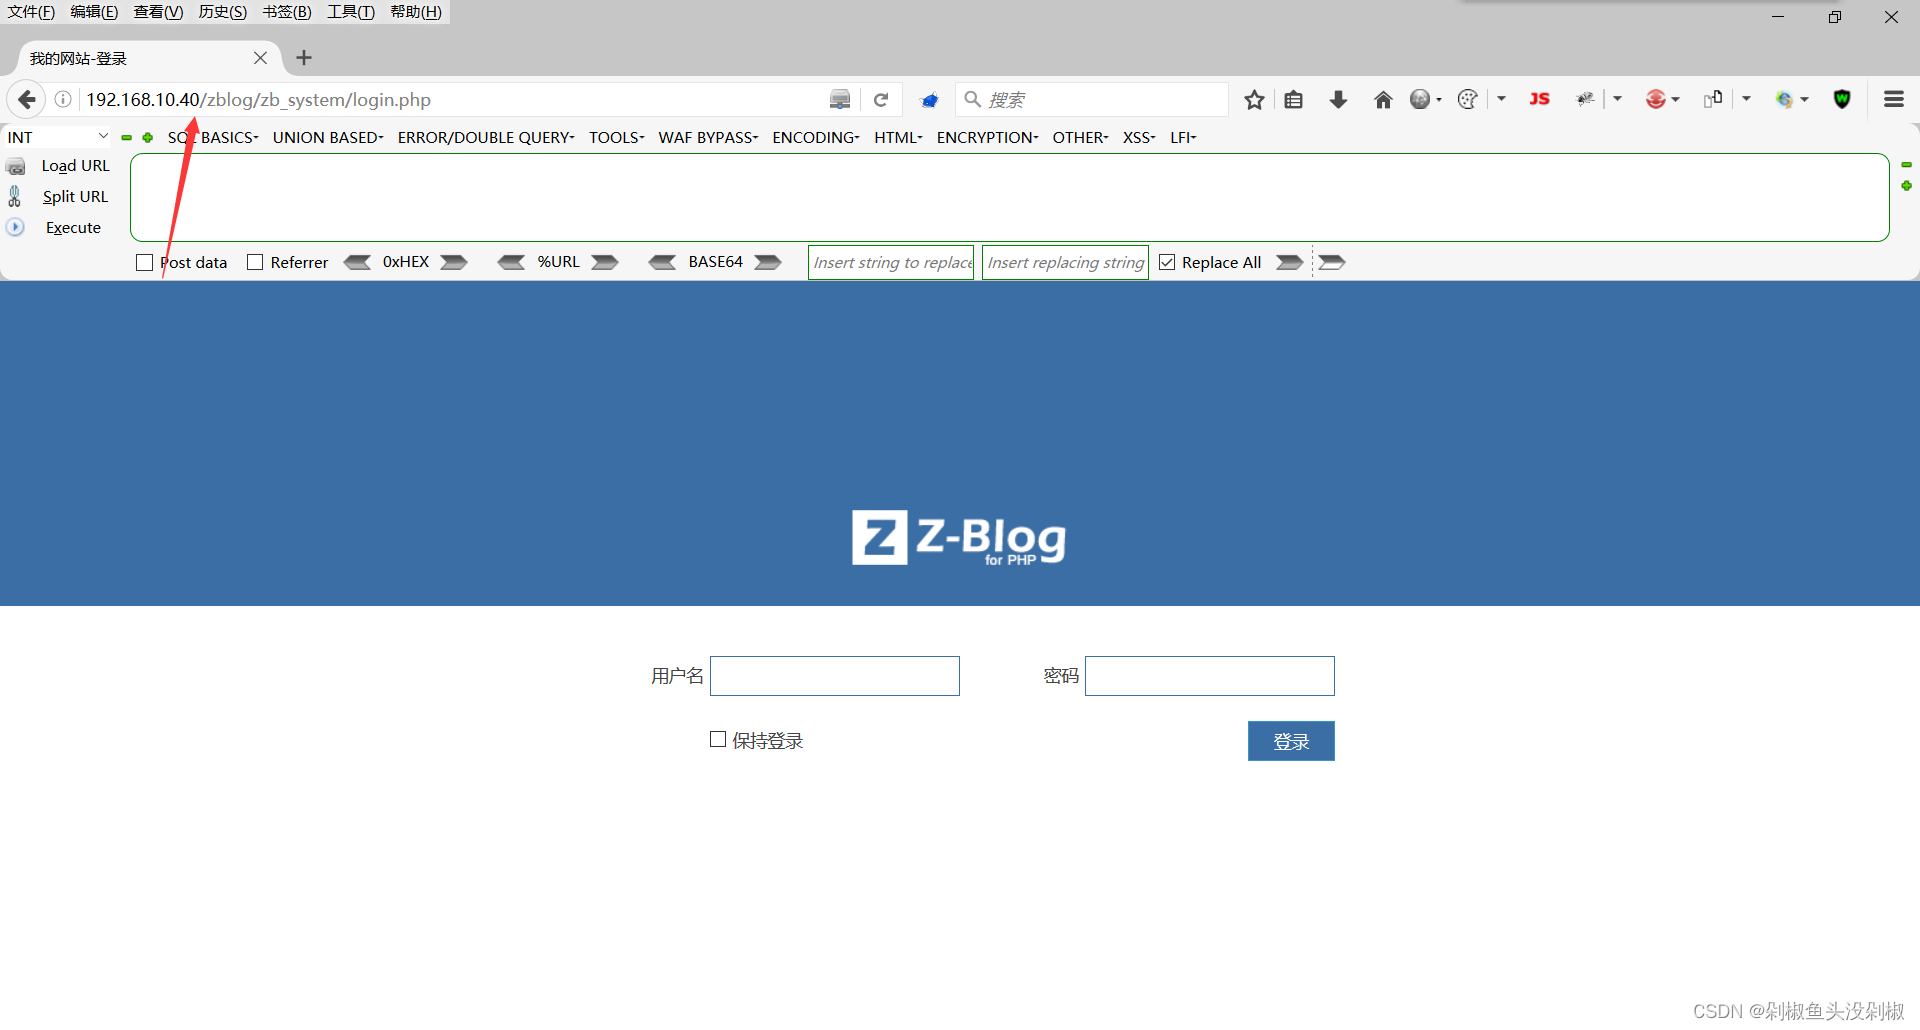This screenshot has height=1030, width=1920.
Task: Click the 0xHEX encode right arrow
Action: 454,262
